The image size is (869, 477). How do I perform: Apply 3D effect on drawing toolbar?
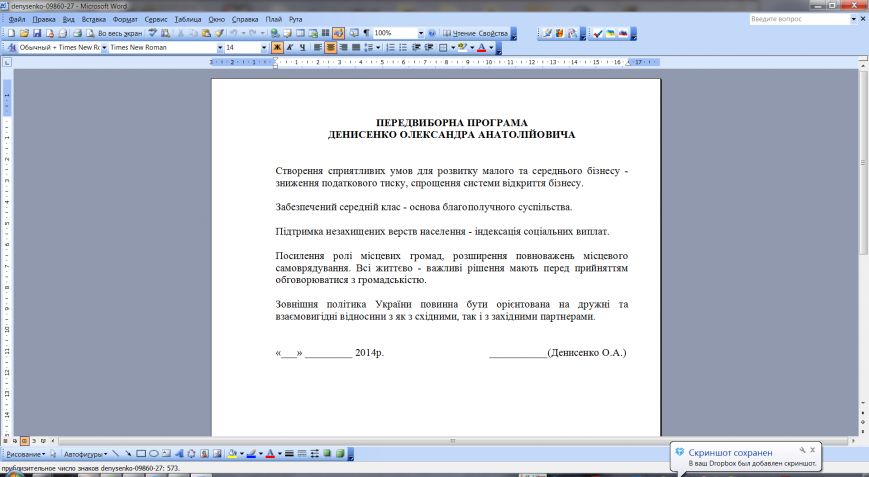tap(340, 454)
